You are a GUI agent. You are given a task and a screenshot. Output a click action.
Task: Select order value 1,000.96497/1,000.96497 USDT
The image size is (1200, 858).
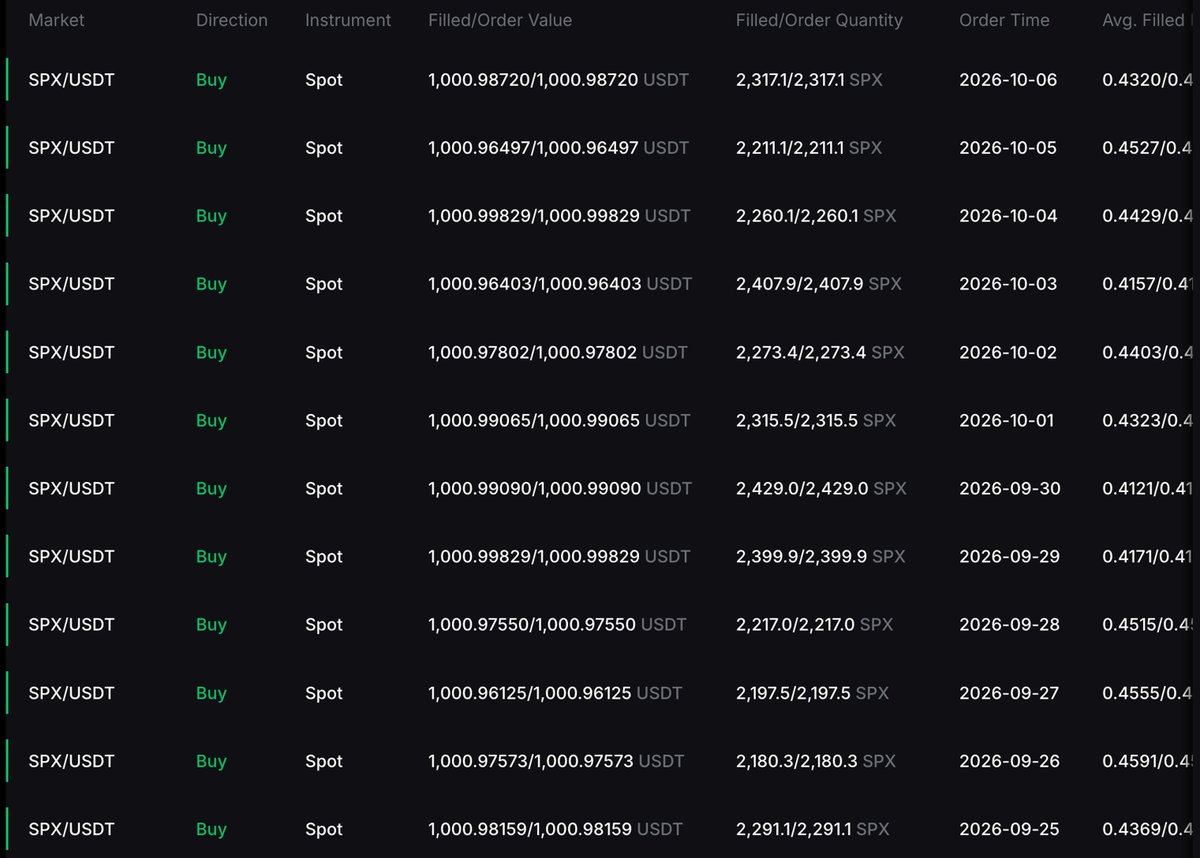[559, 148]
